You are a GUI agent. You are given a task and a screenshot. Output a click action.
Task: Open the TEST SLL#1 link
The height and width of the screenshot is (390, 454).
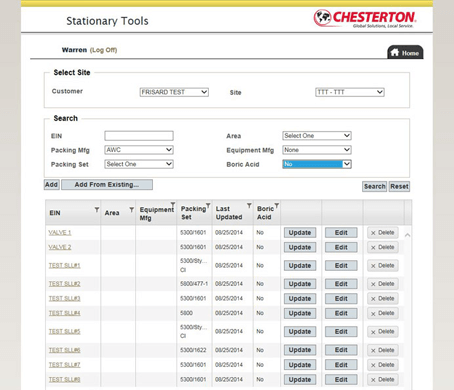[x=64, y=266]
